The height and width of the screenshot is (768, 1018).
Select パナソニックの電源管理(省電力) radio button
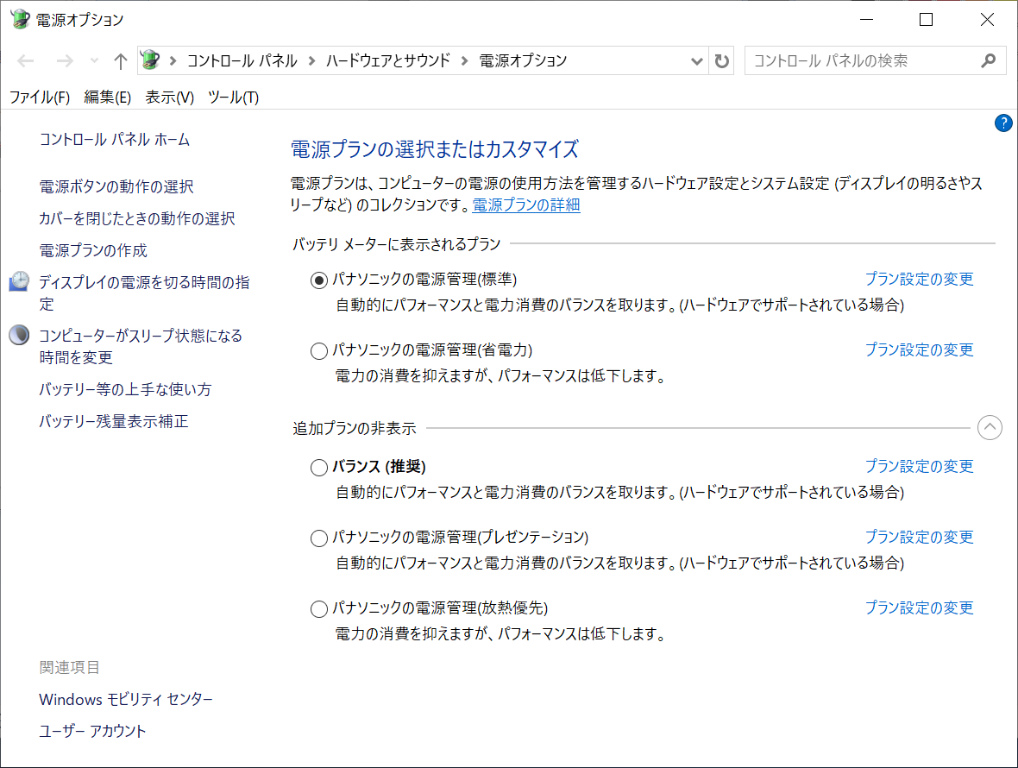click(x=319, y=351)
